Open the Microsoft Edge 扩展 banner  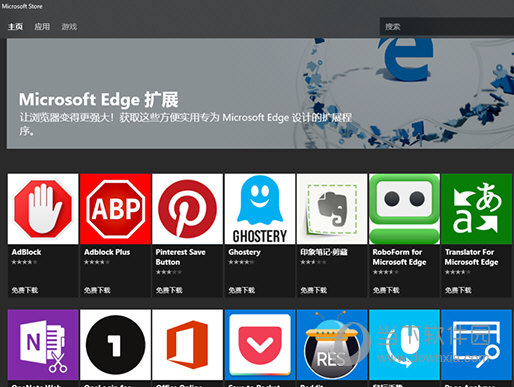coord(260,94)
